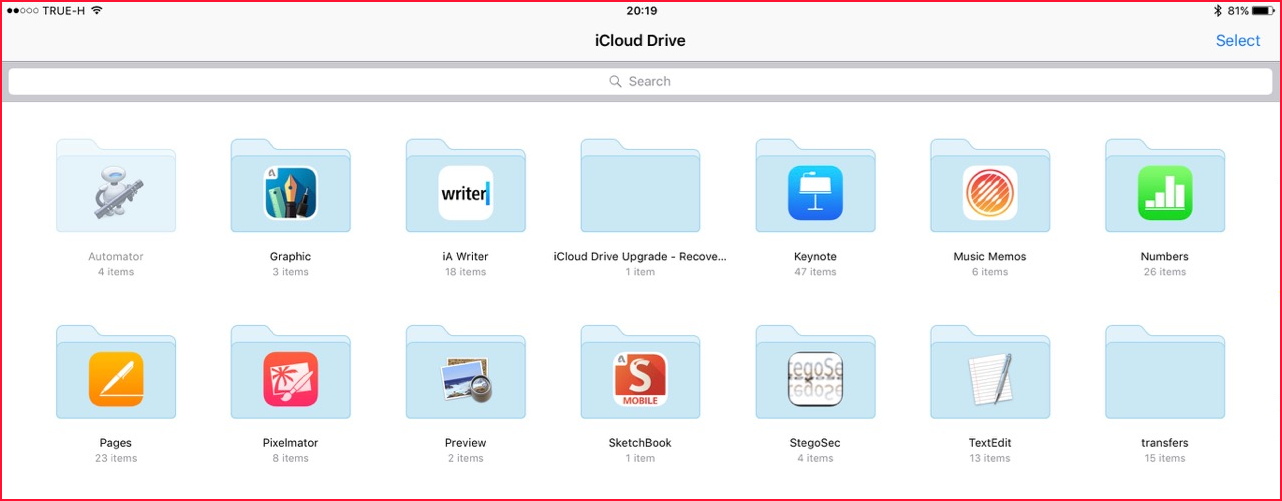Open the Automator folder
This screenshot has height=501, width=1282.
coord(116,186)
